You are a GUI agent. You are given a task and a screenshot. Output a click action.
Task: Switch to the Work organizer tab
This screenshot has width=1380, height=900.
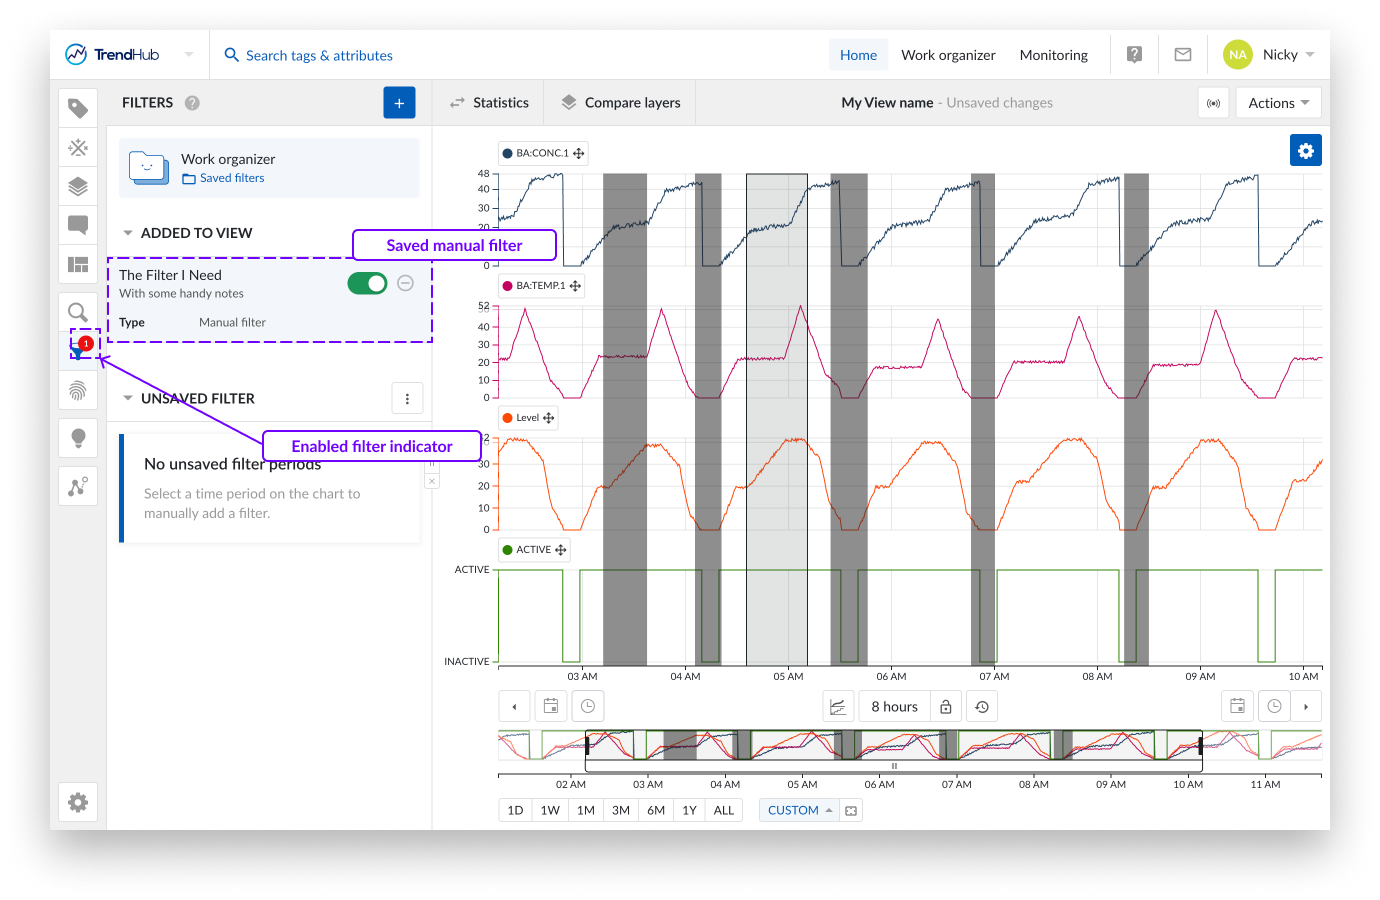pos(947,55)
